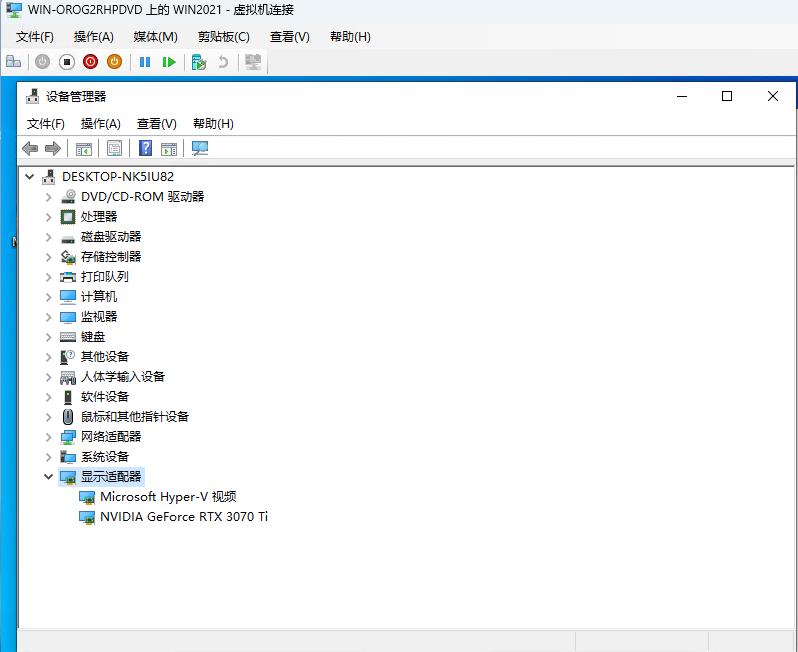Open the 媒体(M) menu

[x=155, y=37]
